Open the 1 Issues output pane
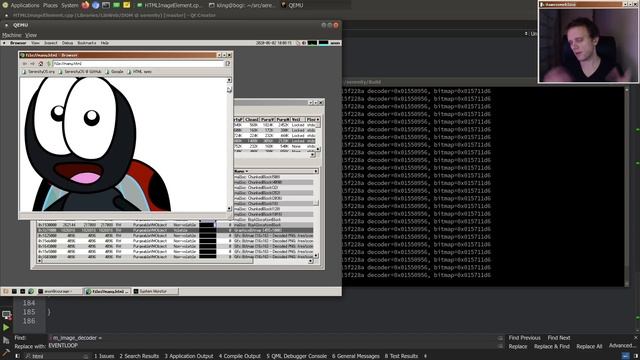The height and width of the screenshot is (360, 640). click(104, 356)
